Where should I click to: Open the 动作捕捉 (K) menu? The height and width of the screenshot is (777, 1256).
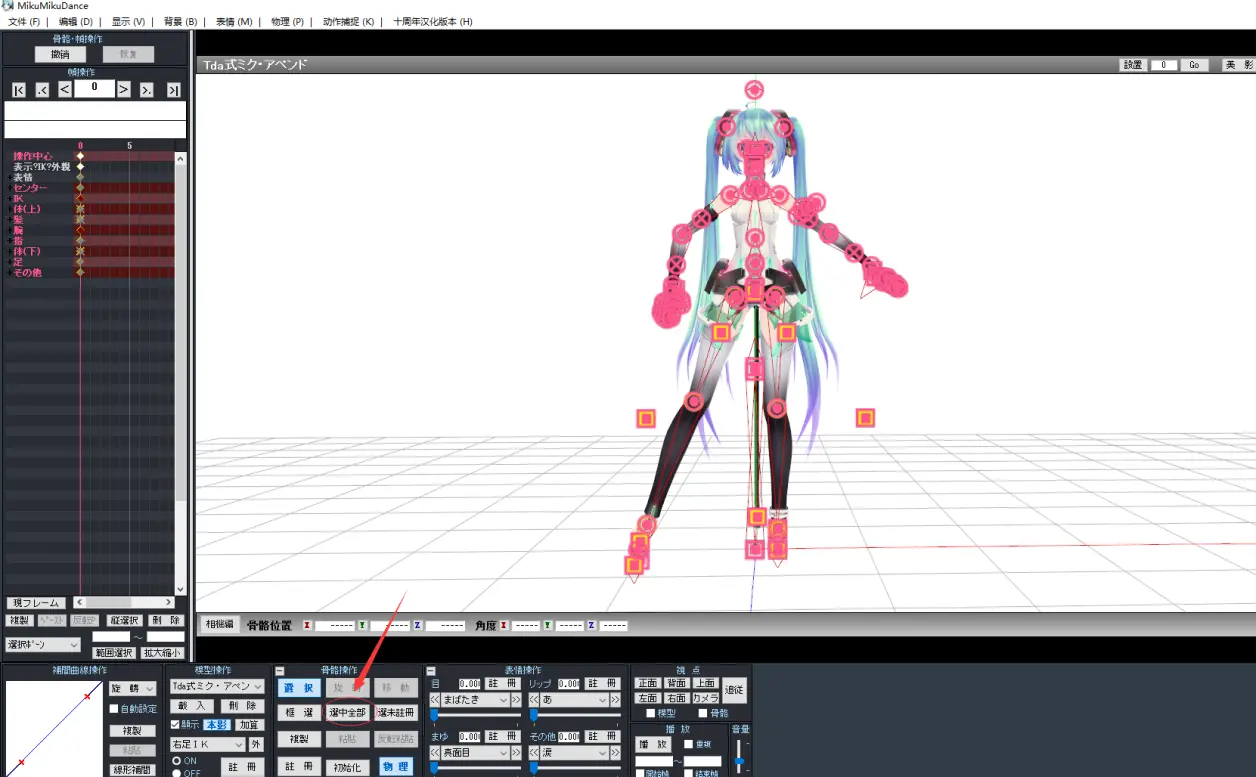[x=348, y=21]
